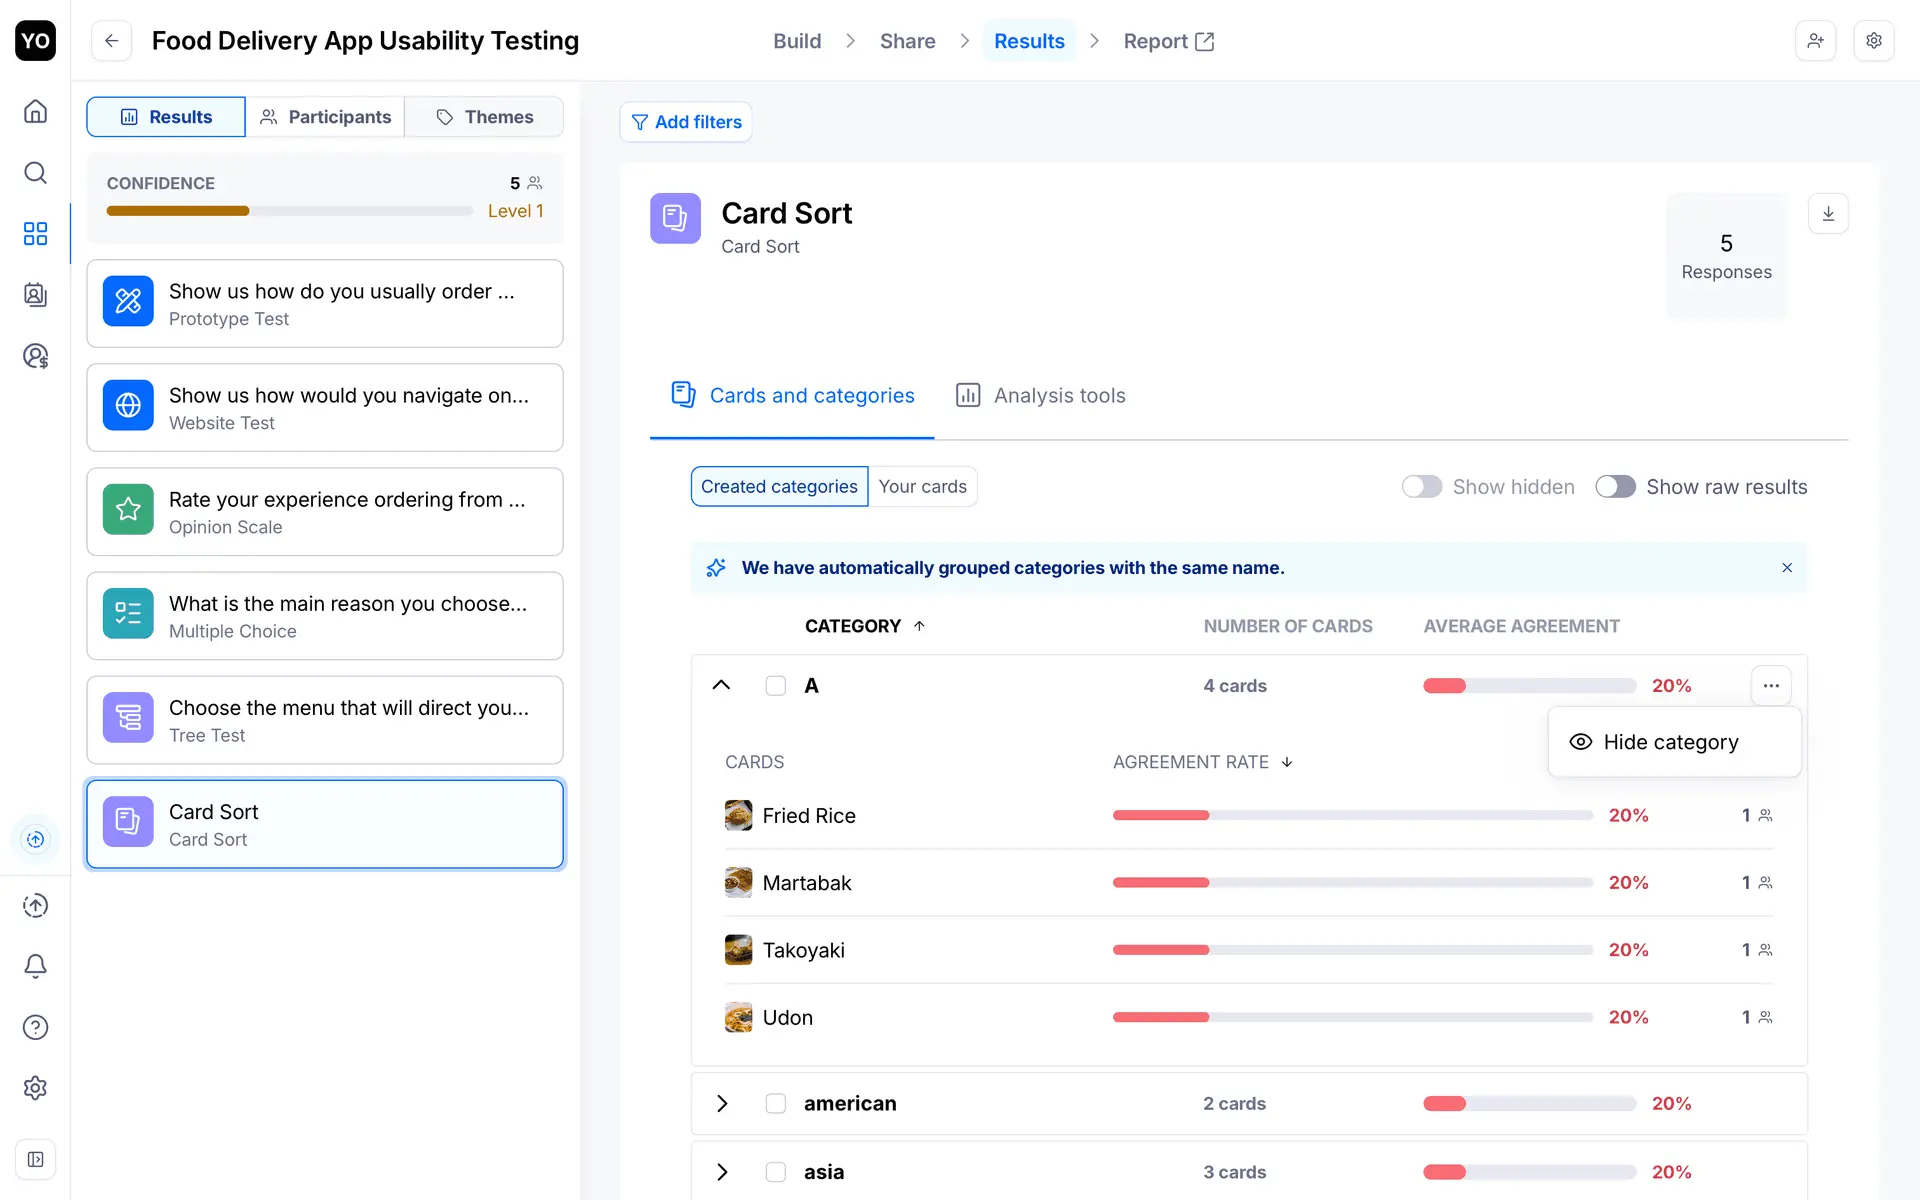Screen dimensions: 1920x1200
Task: Click the notifications bell icon
Action: point(35,966)
